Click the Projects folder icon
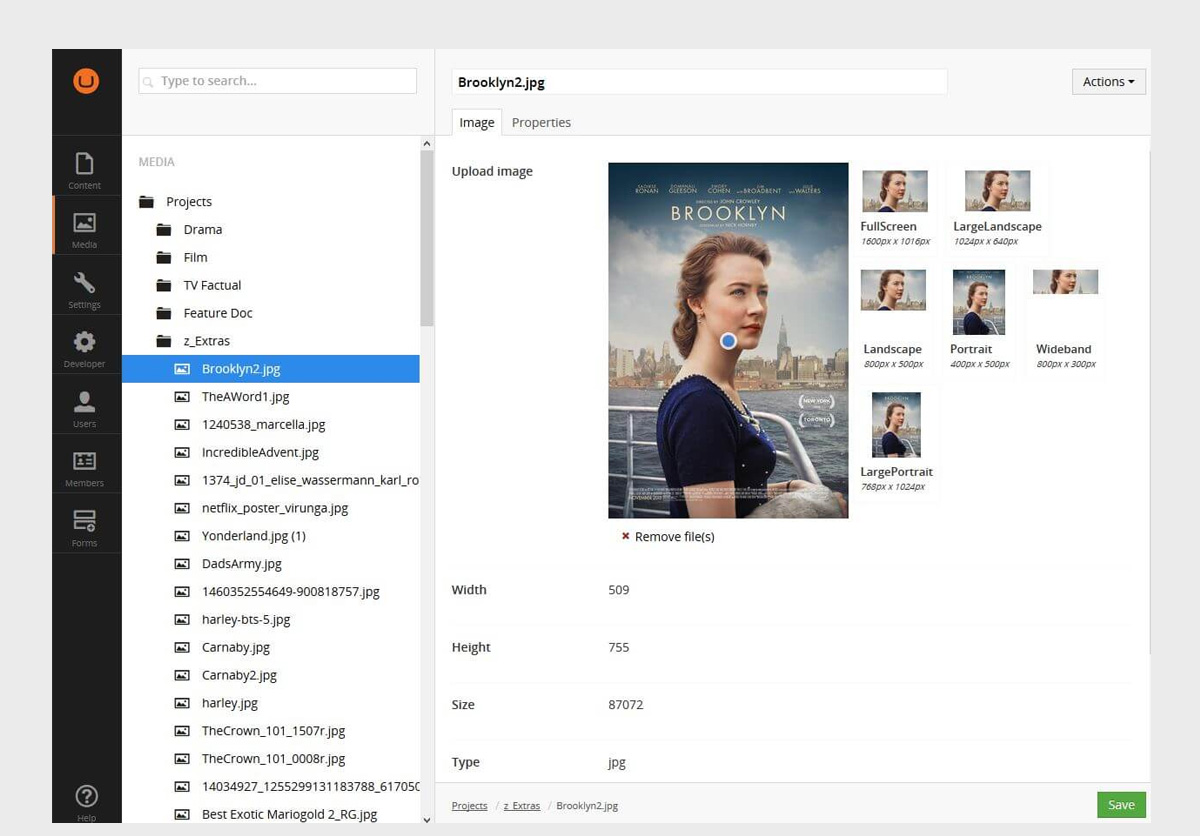This screenshot has height=836, width=1200. point(147,202)
